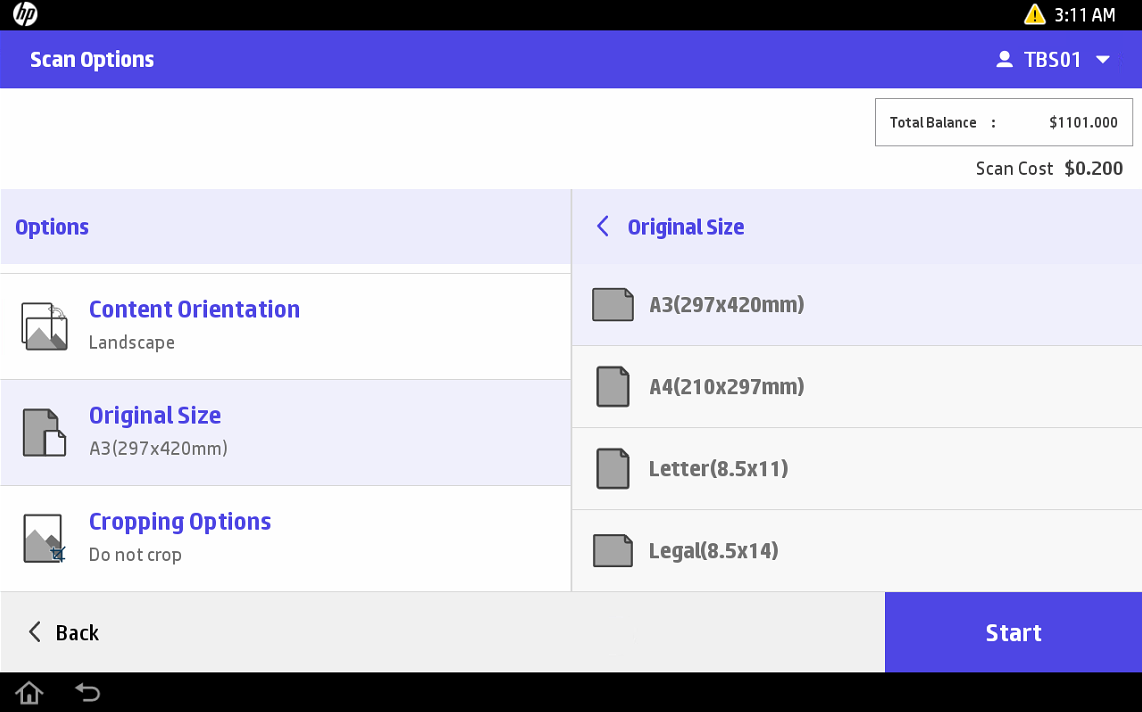The height and width of the screenshot is (712, 1142).
Task: Select Legal(8.5x14) original size
Action: tap(713, 551)
